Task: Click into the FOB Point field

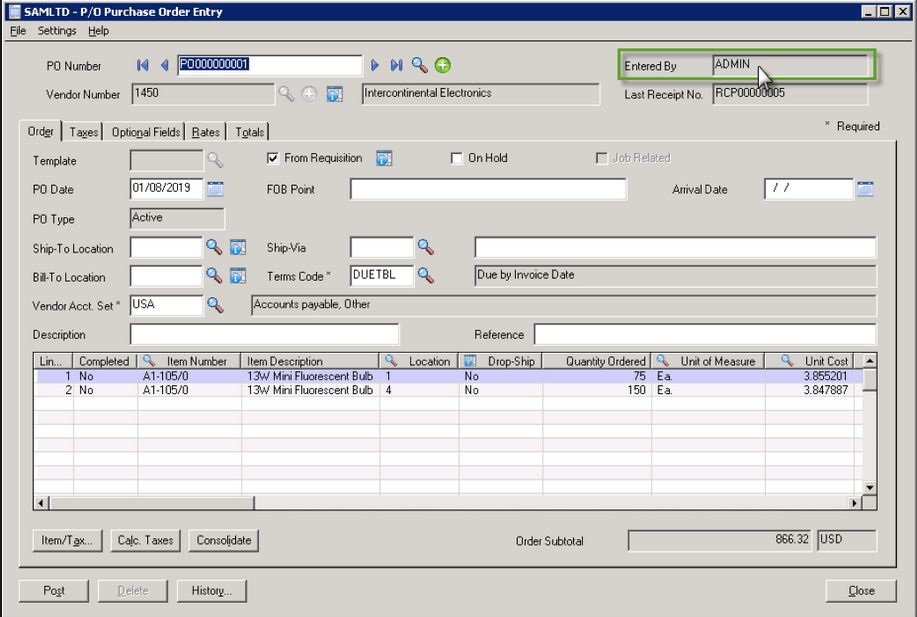Action: 488,189
